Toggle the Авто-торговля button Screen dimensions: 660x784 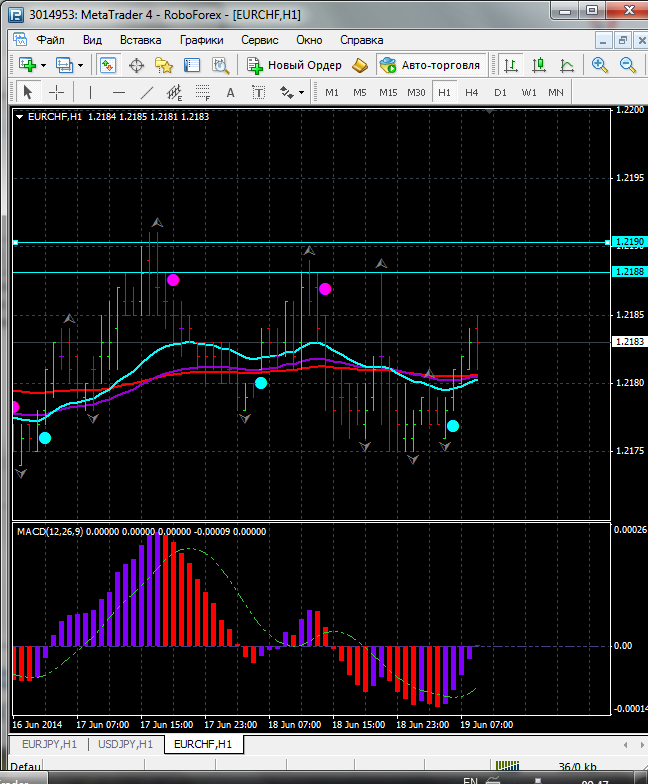point(430,65)
